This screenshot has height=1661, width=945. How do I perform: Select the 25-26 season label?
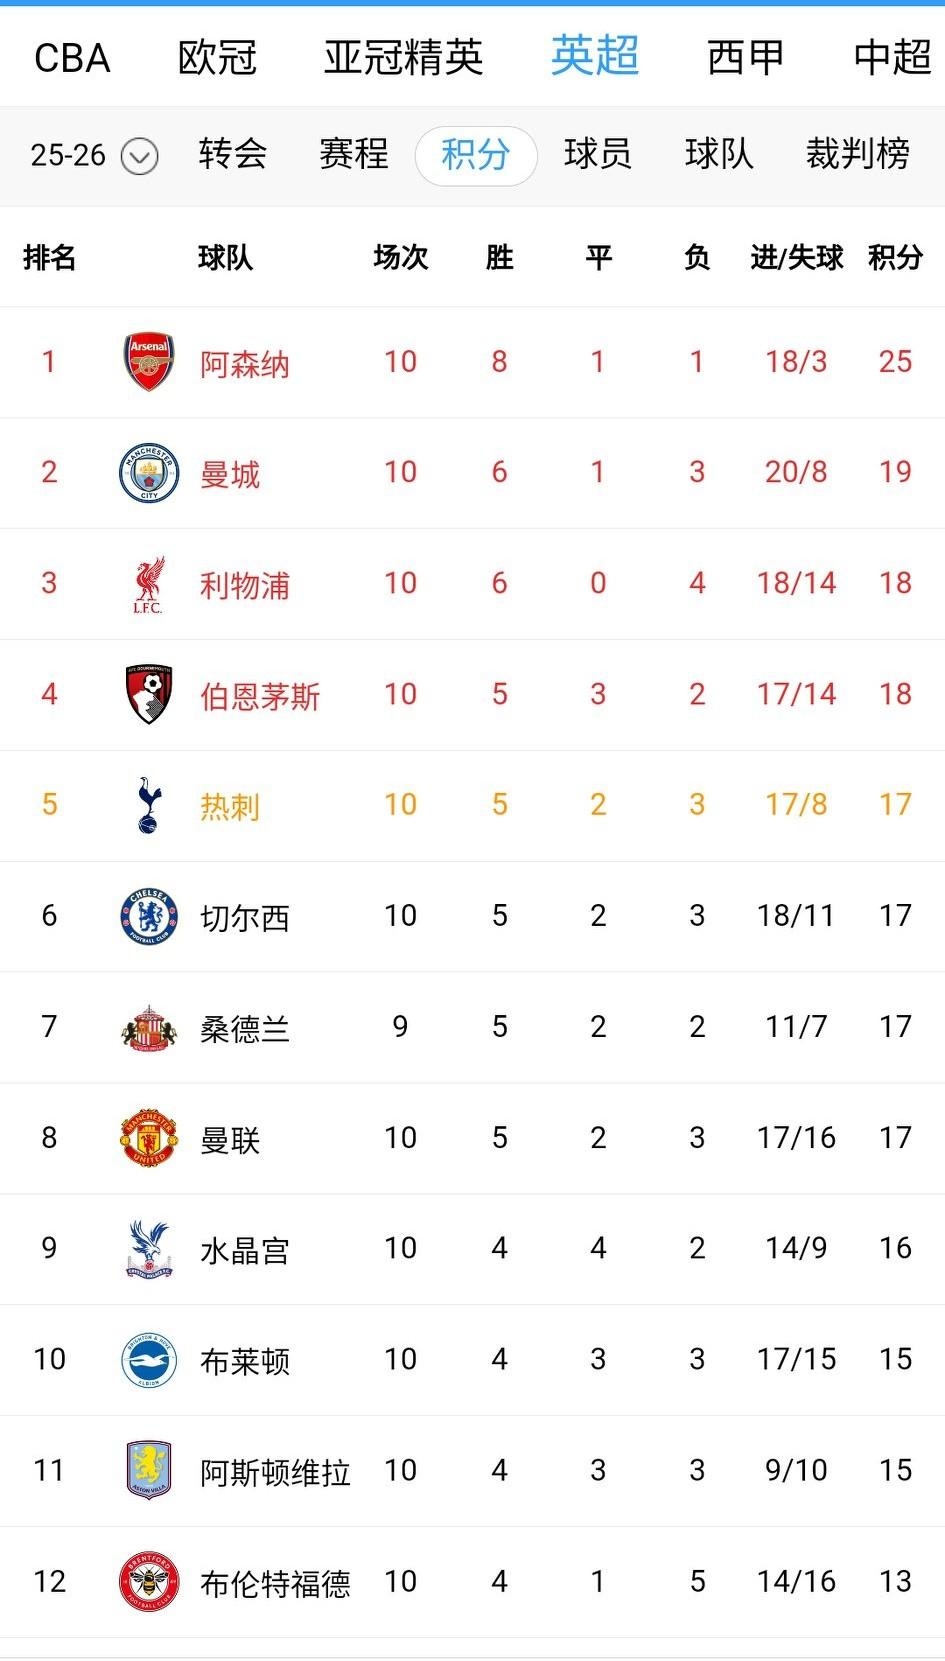[68, 156]
